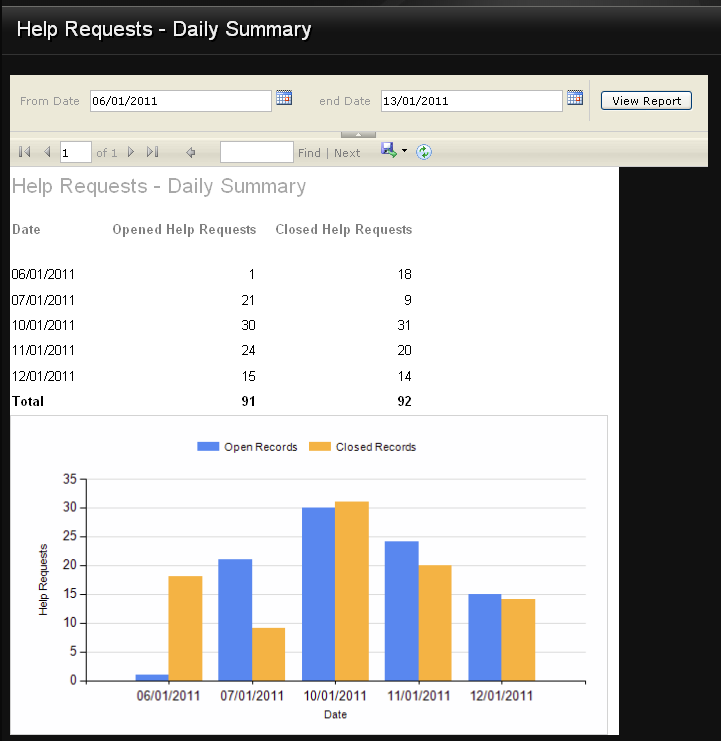Image resolution: width=721 pixels, height=741 pixels.
Task: Click back to parent report arrow
Action: (x=190, y=153)
